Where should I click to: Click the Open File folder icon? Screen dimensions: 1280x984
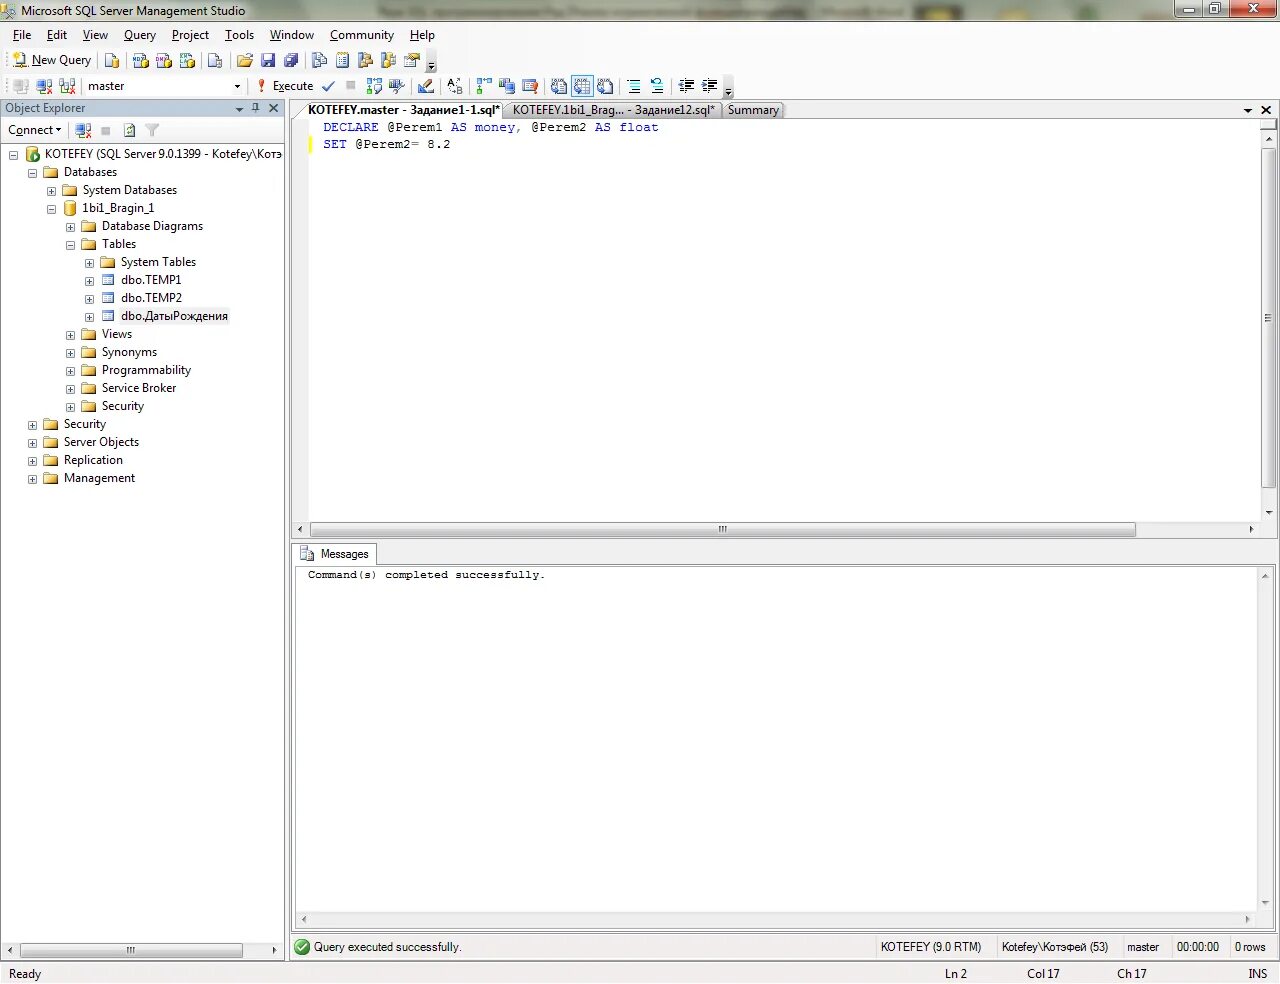(244, 61)
